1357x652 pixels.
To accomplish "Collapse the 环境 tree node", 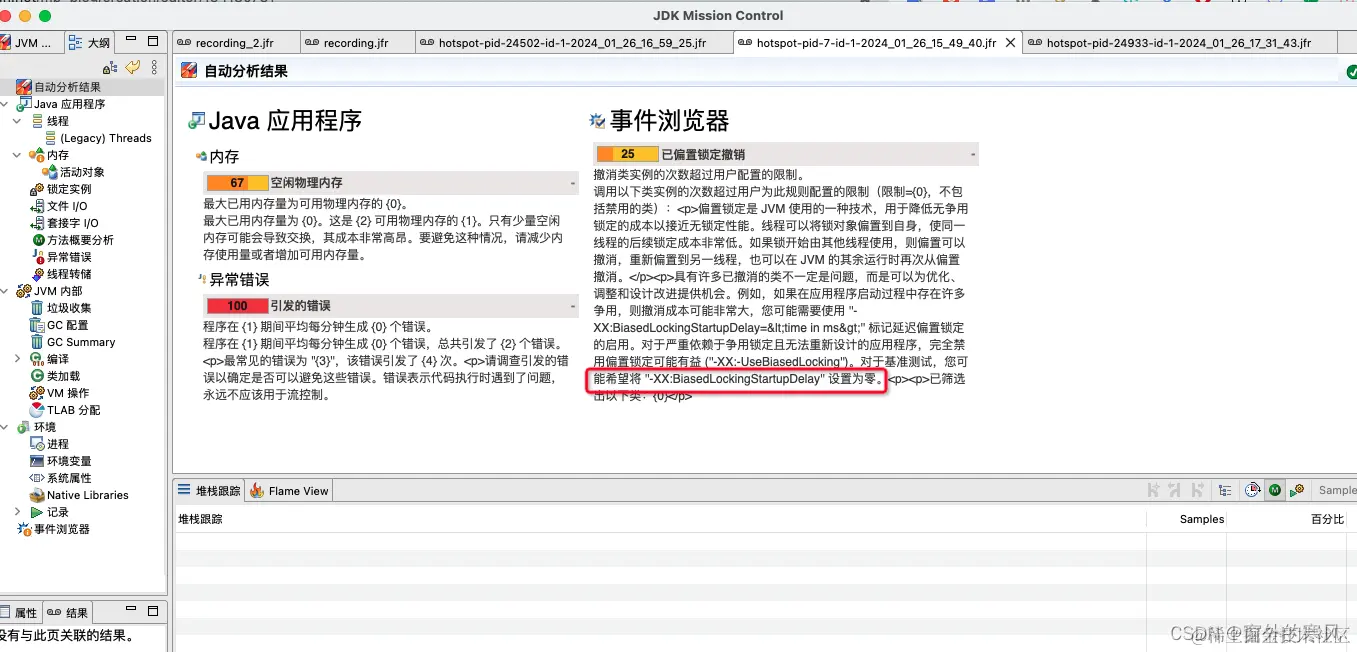I will [5, 427].
